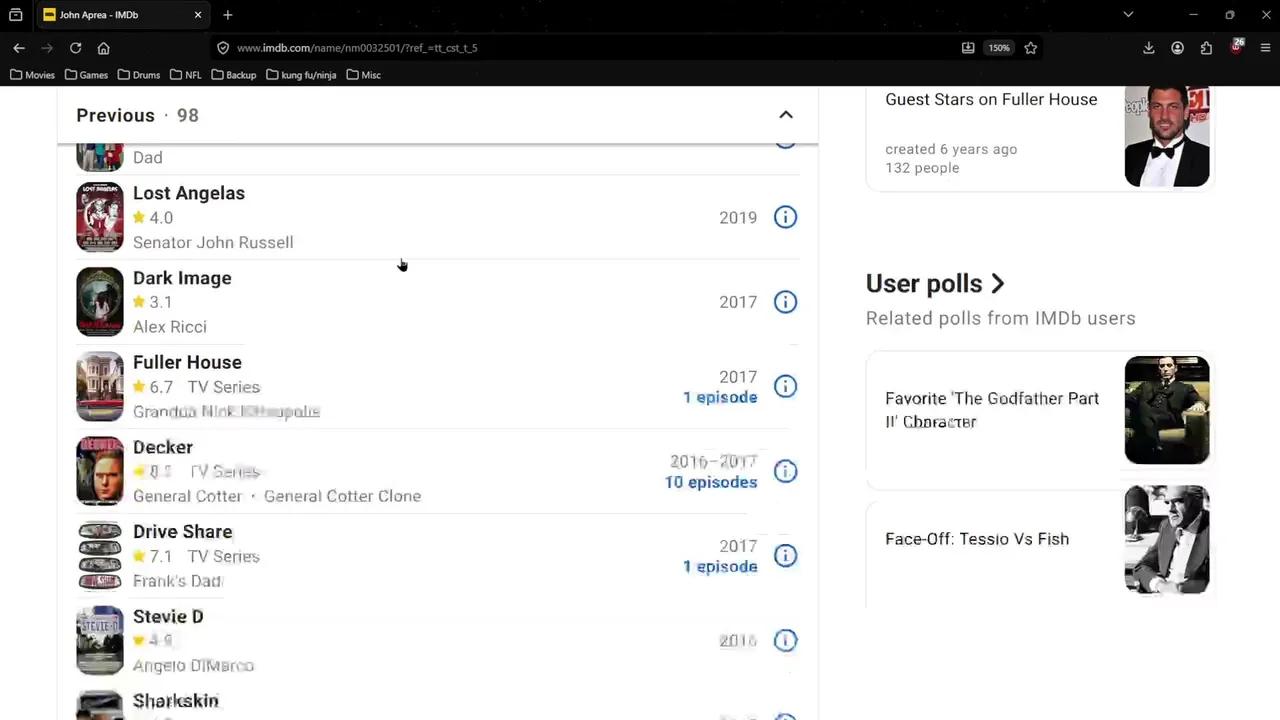This screenshot has height=720, width=1280.
Task: Open the Lost Angelas title link
Action: click(189, 193)
